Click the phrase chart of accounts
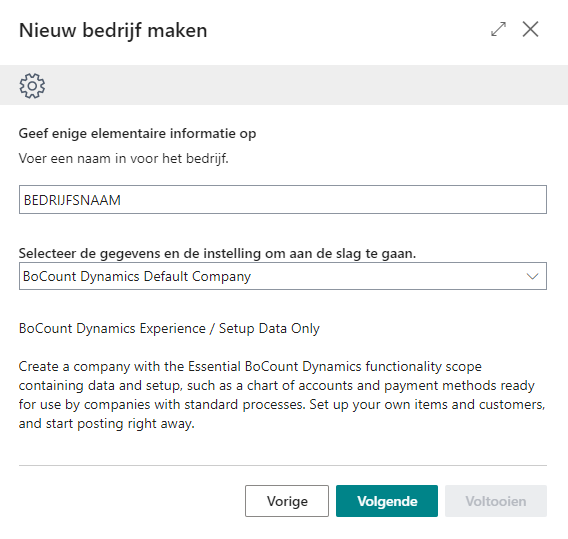This screenshot has width=568, height=539. [300, 386]
